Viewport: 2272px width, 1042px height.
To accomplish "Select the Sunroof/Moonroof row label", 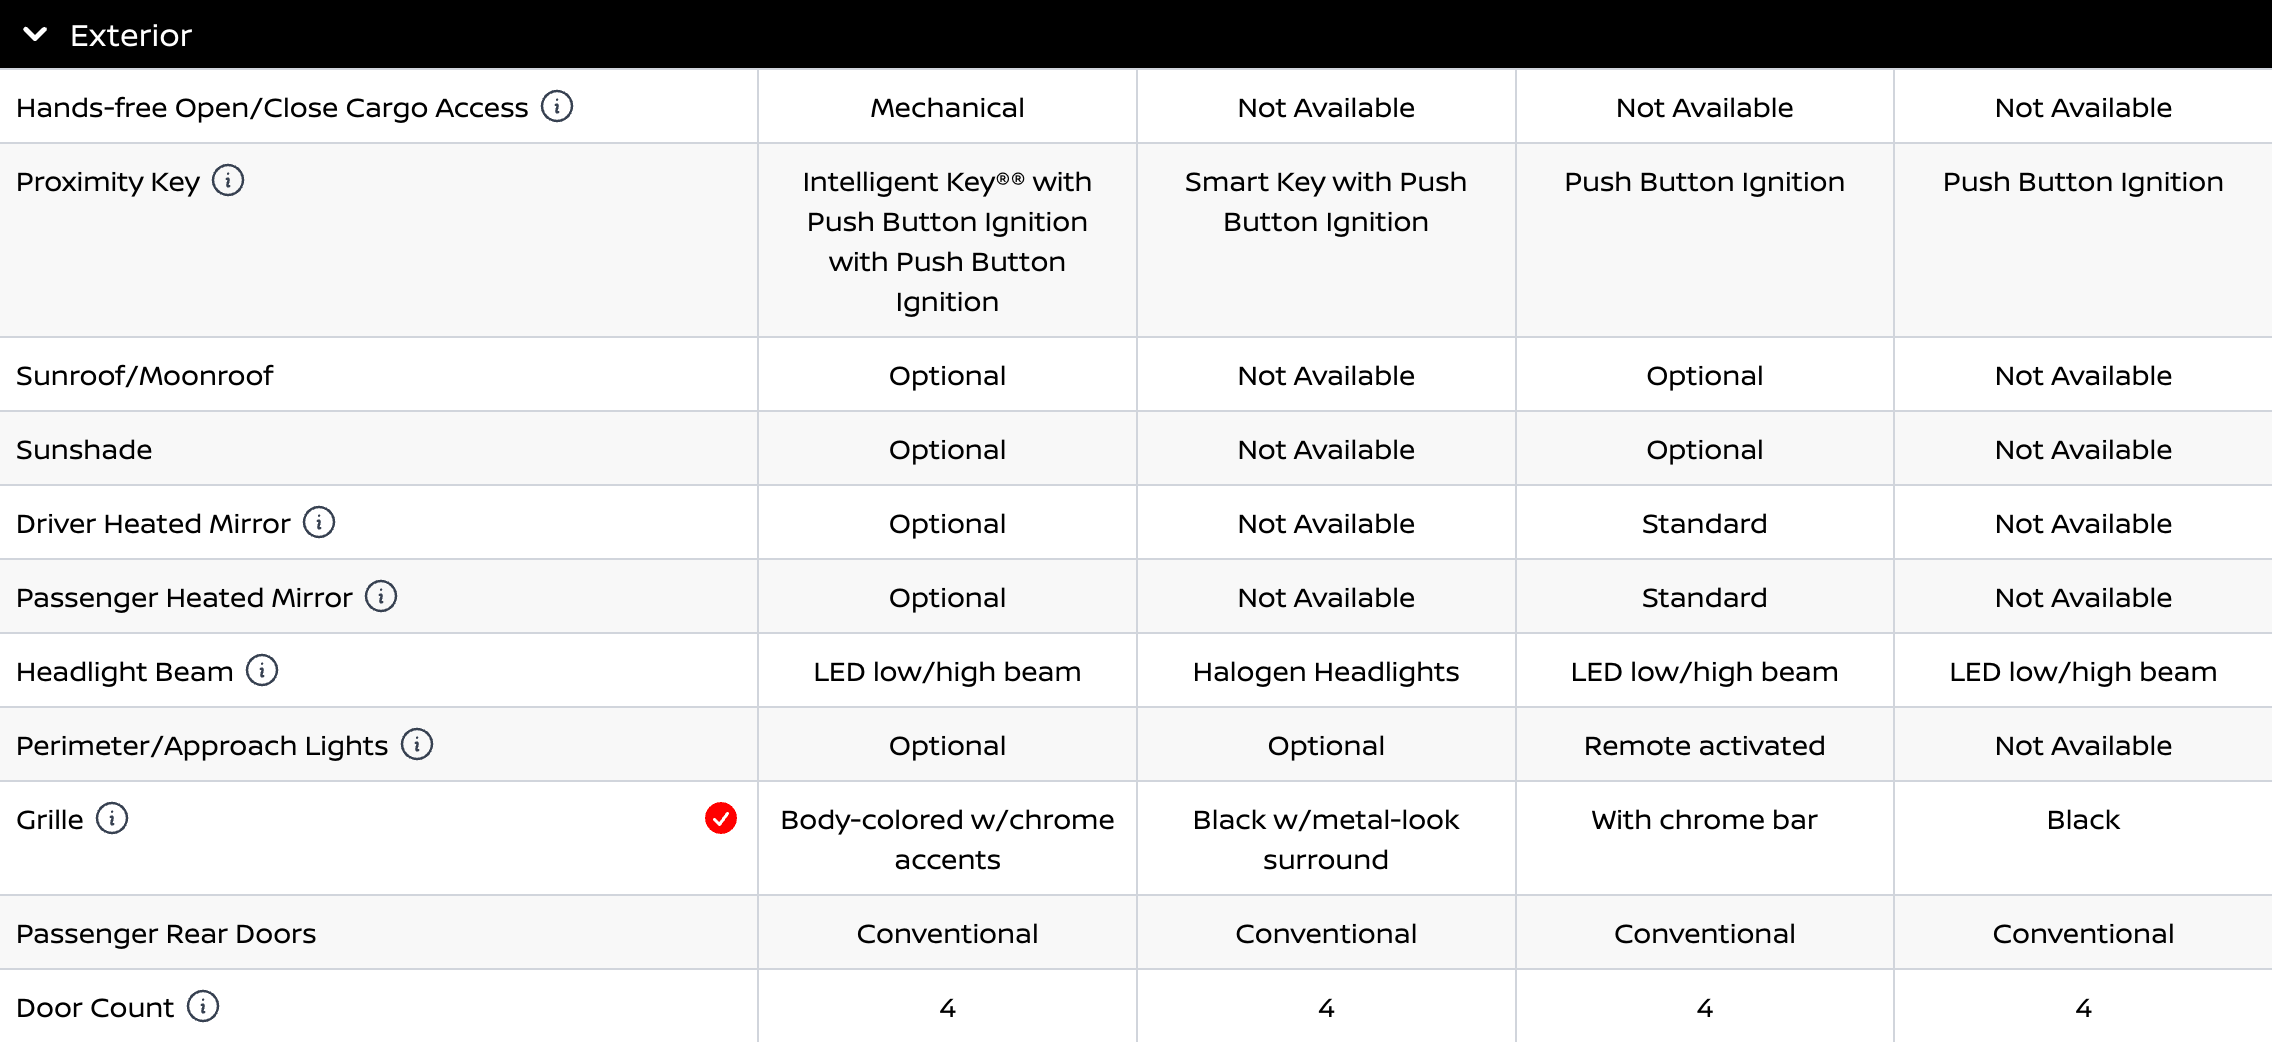I will pos(144,376).
